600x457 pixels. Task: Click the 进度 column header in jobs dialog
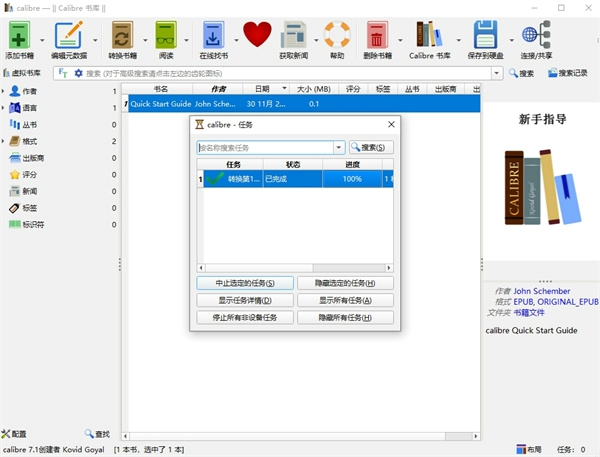point(352,164)
